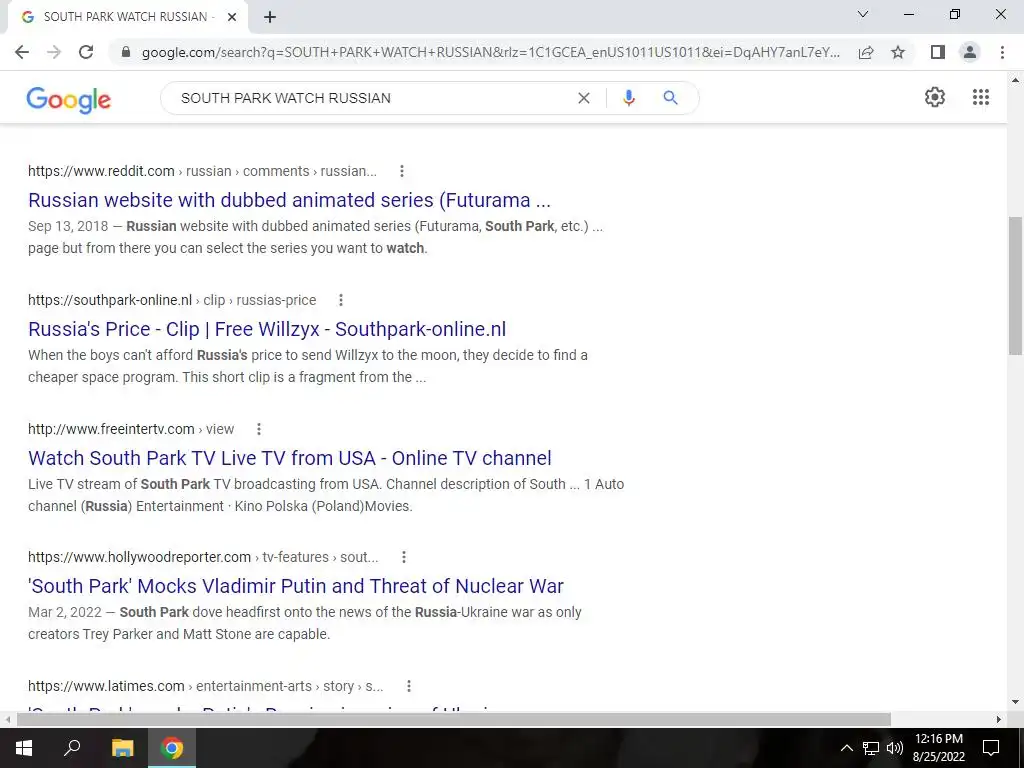Image resolution: width=1024 pixels, height=768 pixels.
Task: Open more options for southpark-online.nl result
Action: pyautogui.click(x=340, y=300)
